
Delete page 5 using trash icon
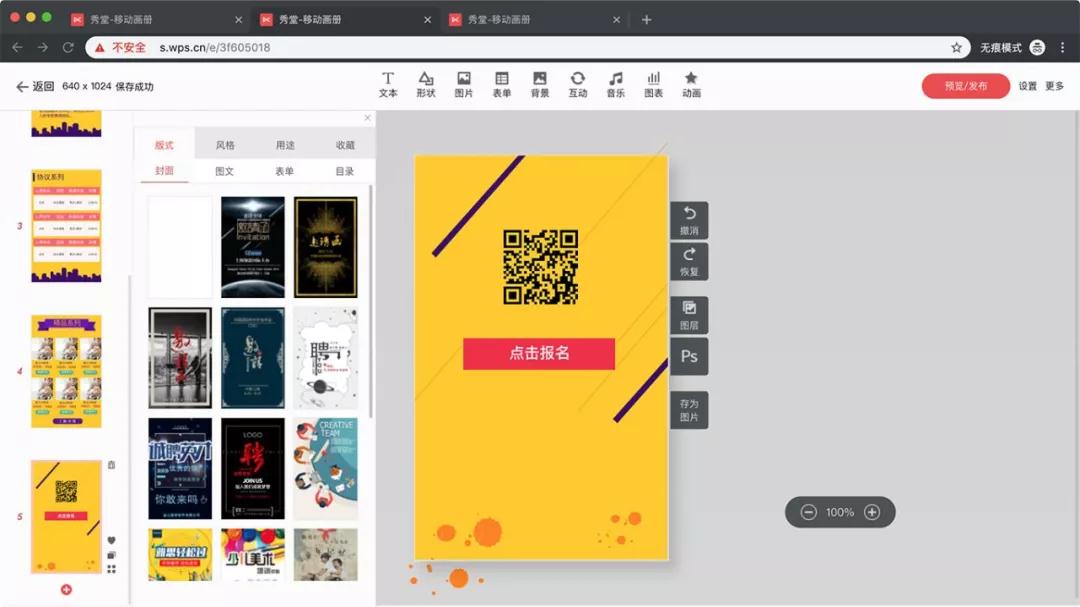point(111,465)
